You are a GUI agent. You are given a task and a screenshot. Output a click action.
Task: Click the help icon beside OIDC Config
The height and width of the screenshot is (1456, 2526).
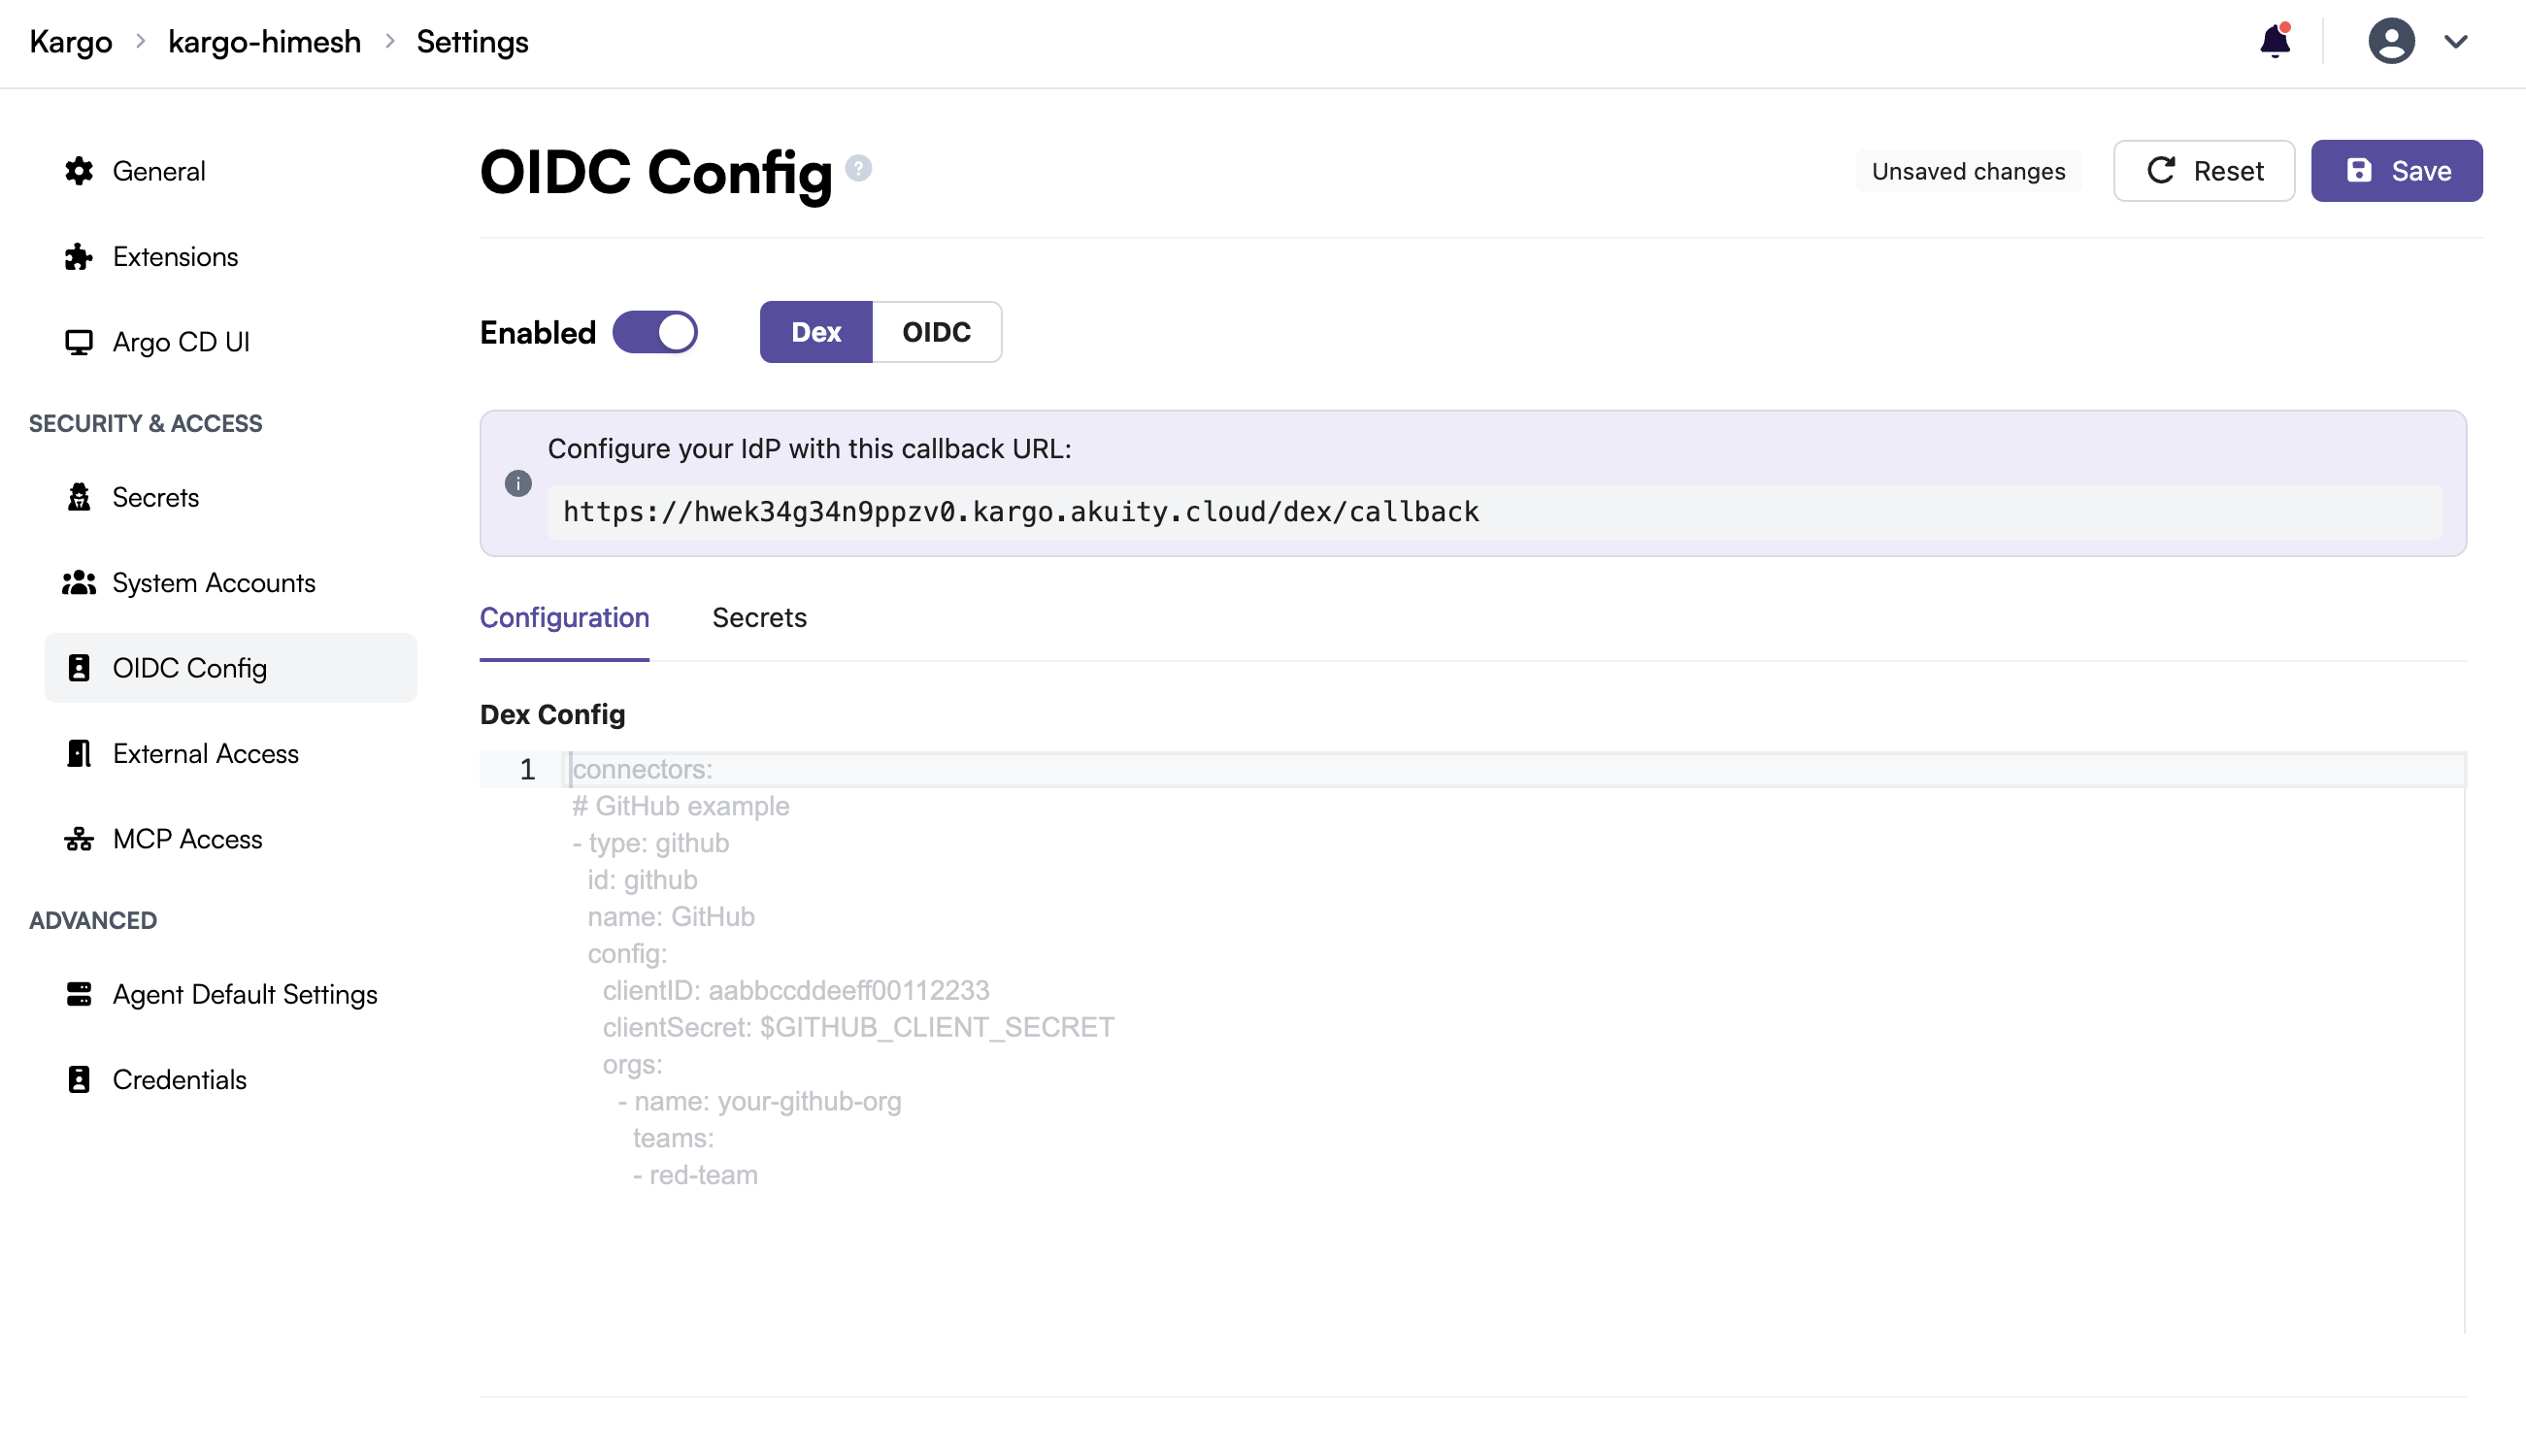[x=858, y=168]
